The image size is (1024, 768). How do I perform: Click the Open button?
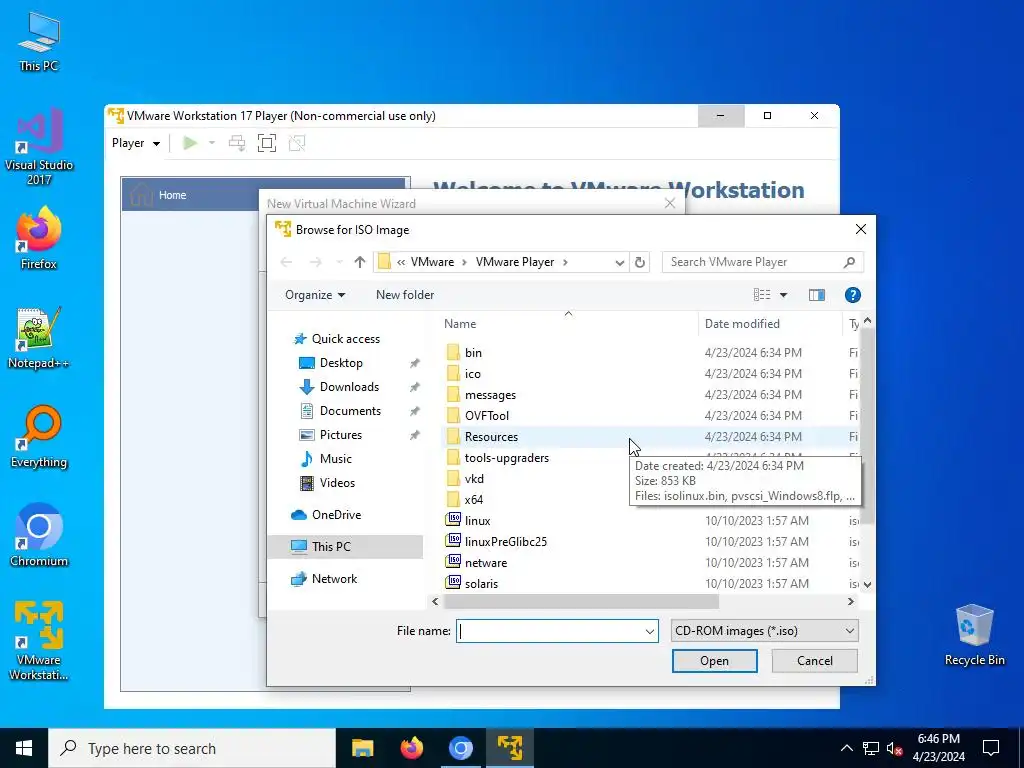(714, 661)
